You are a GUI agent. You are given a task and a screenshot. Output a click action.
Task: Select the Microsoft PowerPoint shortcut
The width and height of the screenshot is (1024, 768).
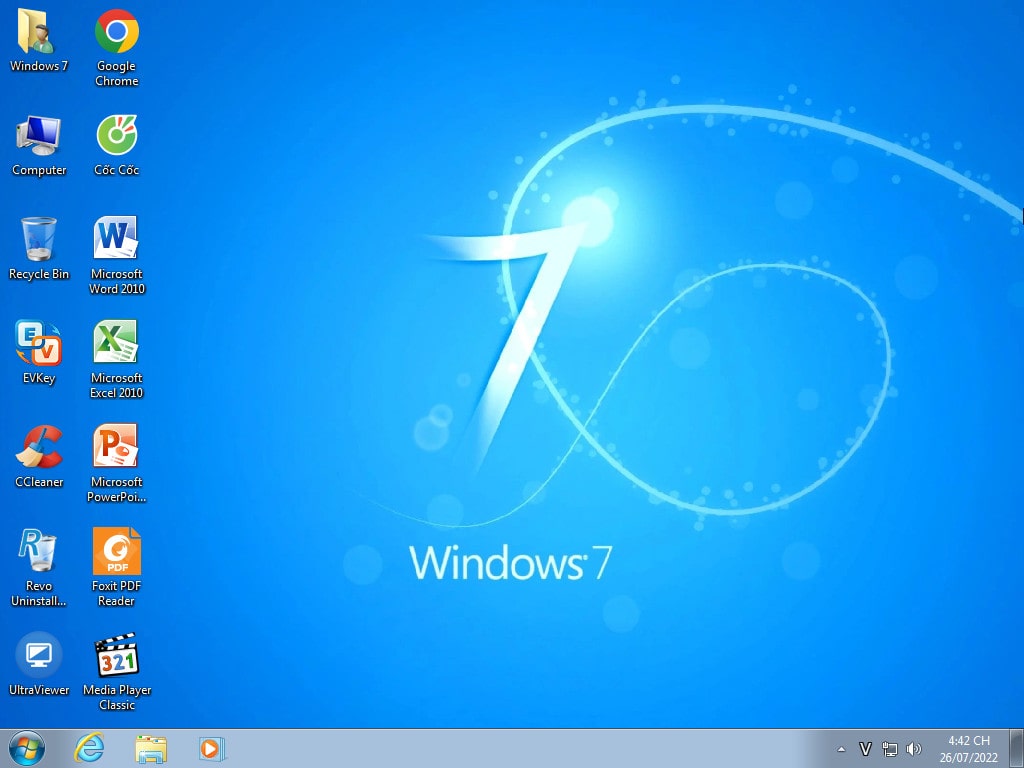(x=116, y=463)
